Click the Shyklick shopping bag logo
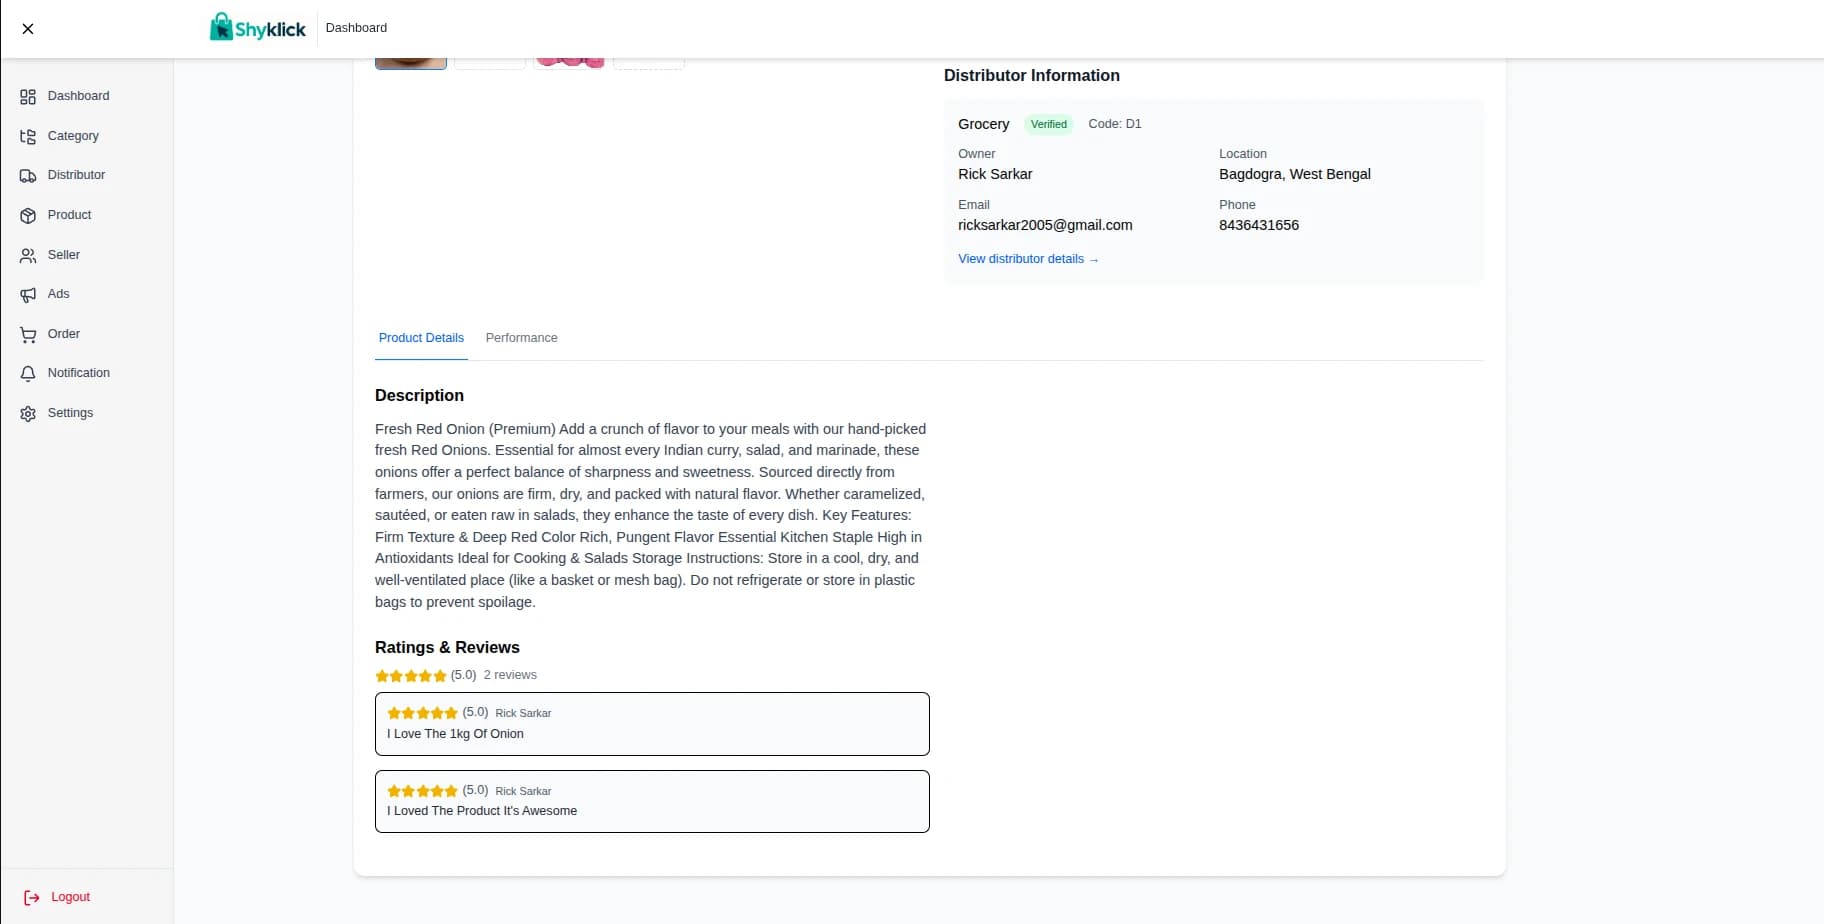The height and width of the screenshot is (924, 1824). (221, 27)
